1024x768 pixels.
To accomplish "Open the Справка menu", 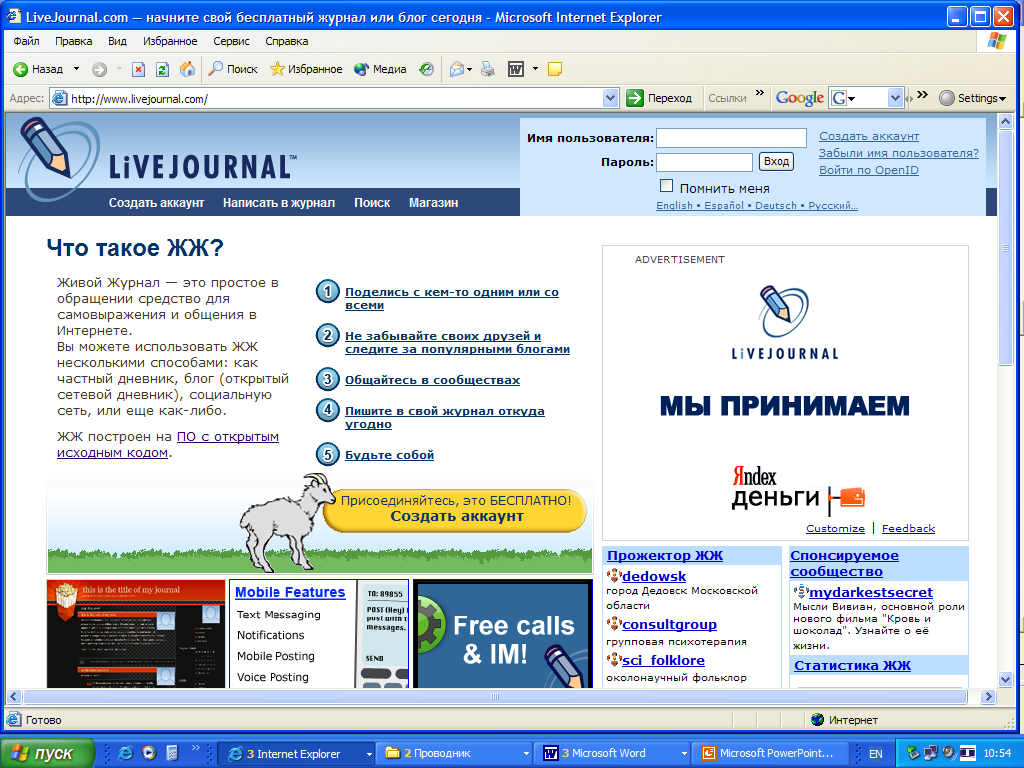I will [287, 41].
